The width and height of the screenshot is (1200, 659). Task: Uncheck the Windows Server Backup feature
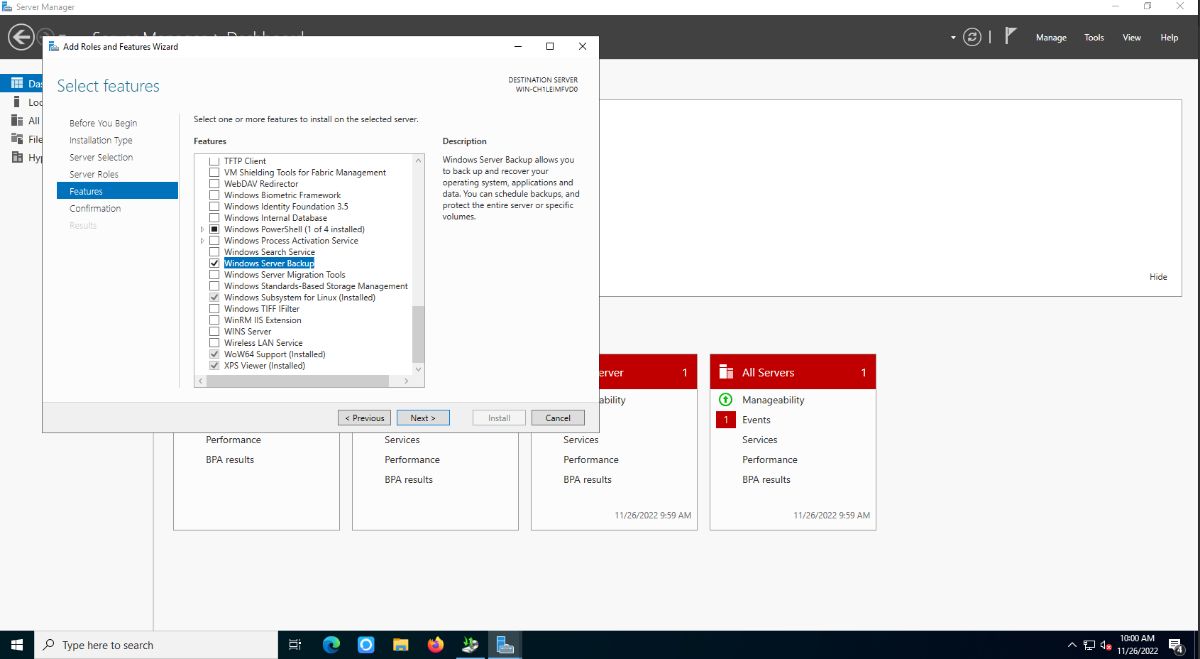click(214, 263)
